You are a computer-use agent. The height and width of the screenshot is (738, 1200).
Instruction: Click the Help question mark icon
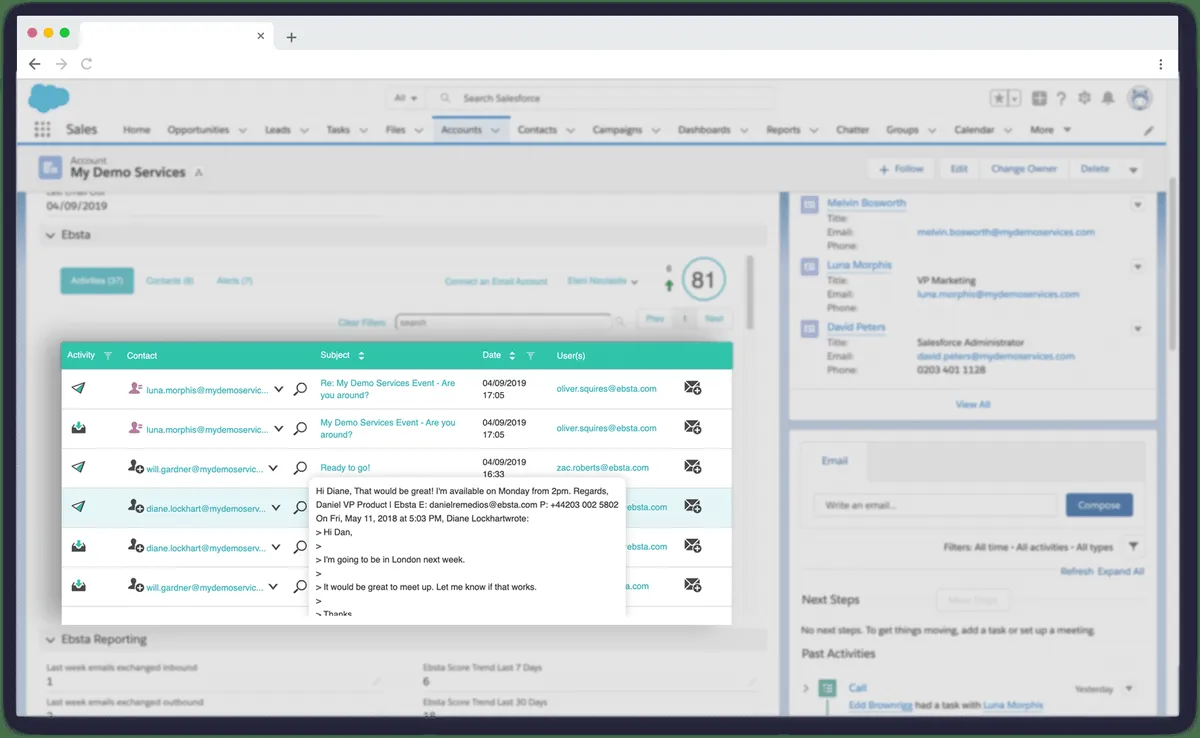click(x=1062, y=98)
